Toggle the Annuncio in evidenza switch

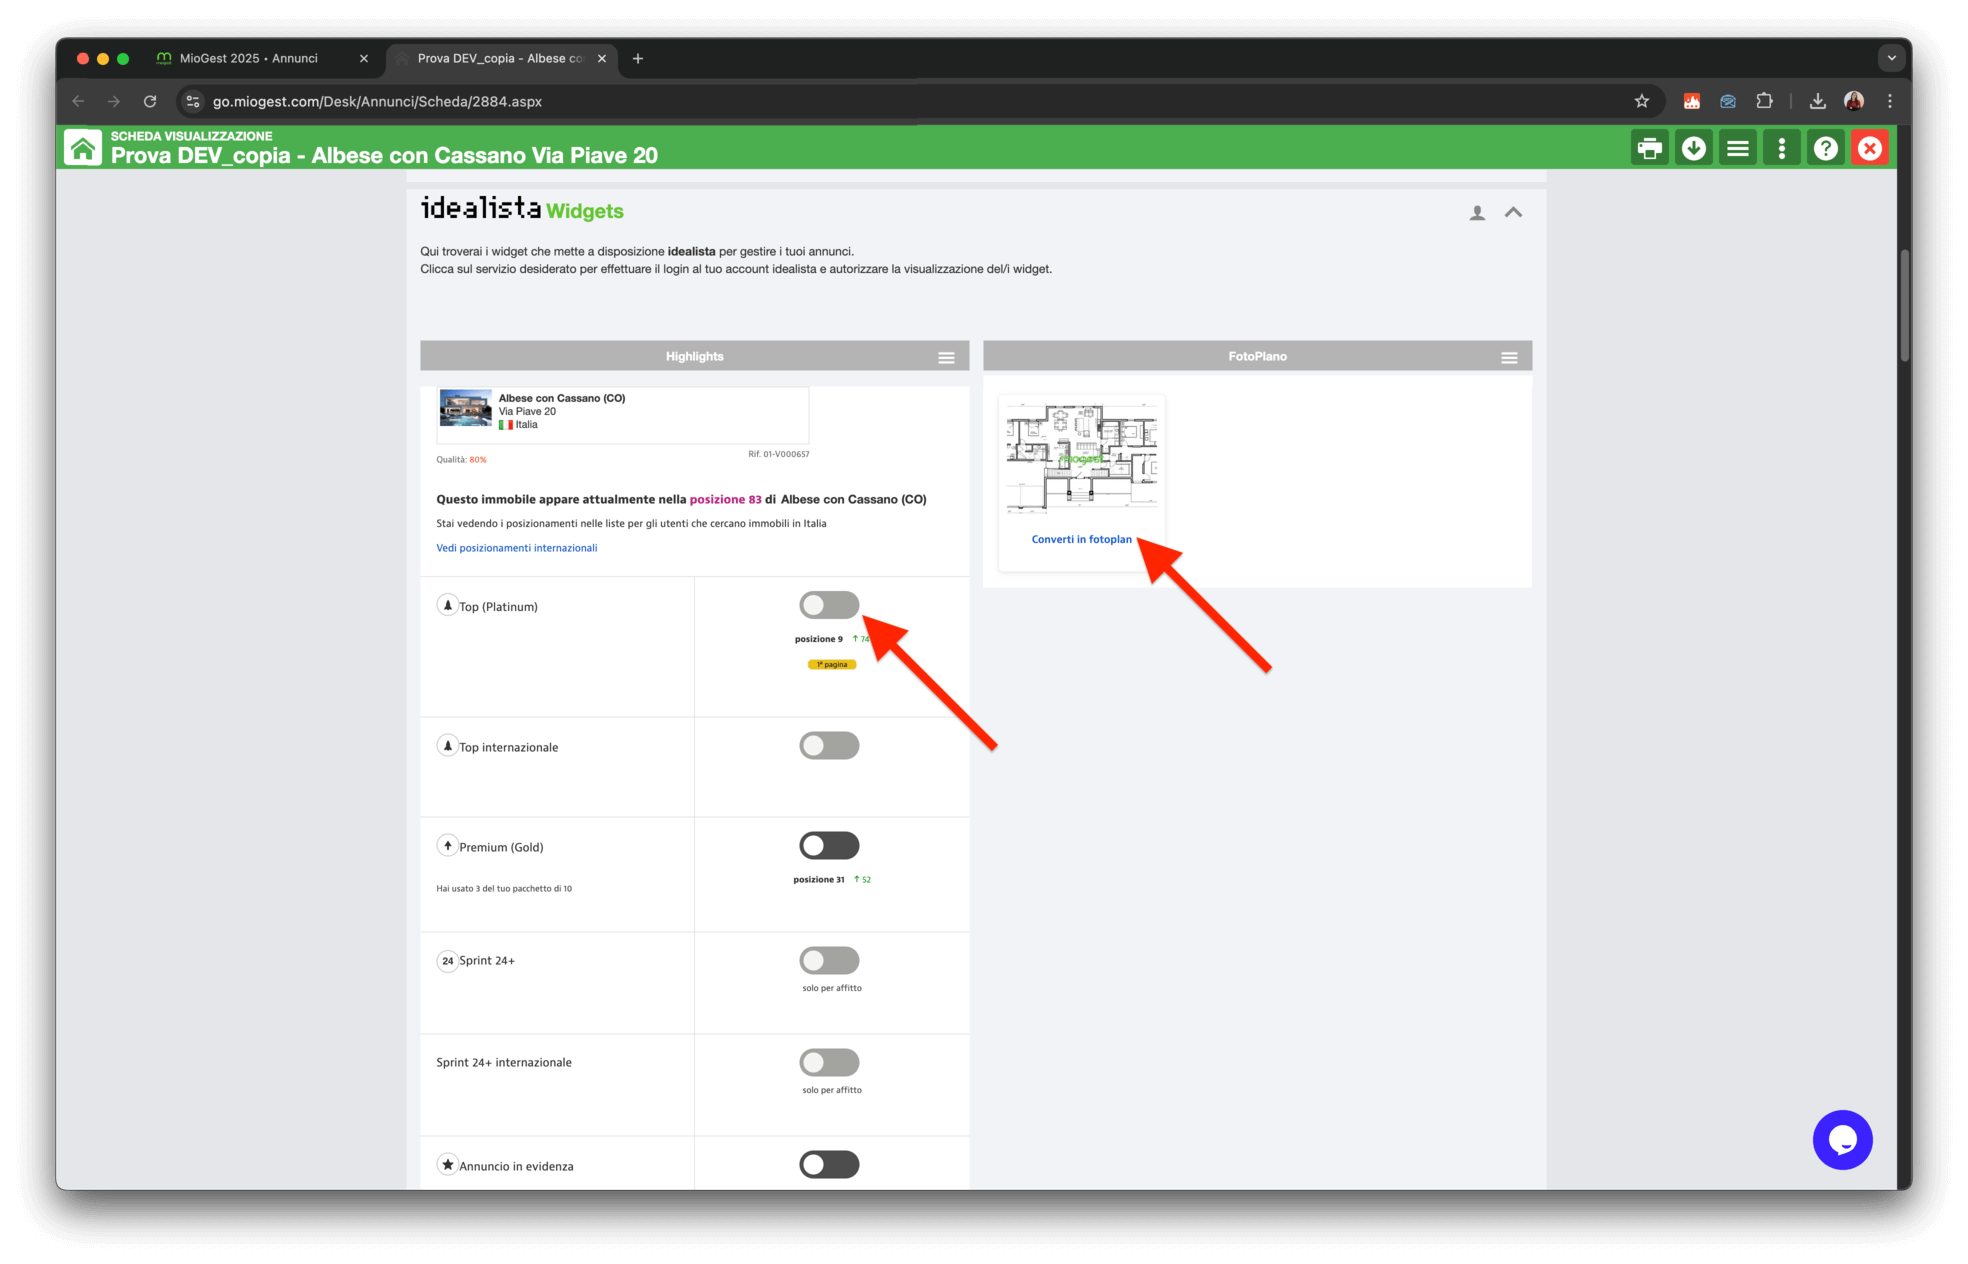pos(829,1164)
